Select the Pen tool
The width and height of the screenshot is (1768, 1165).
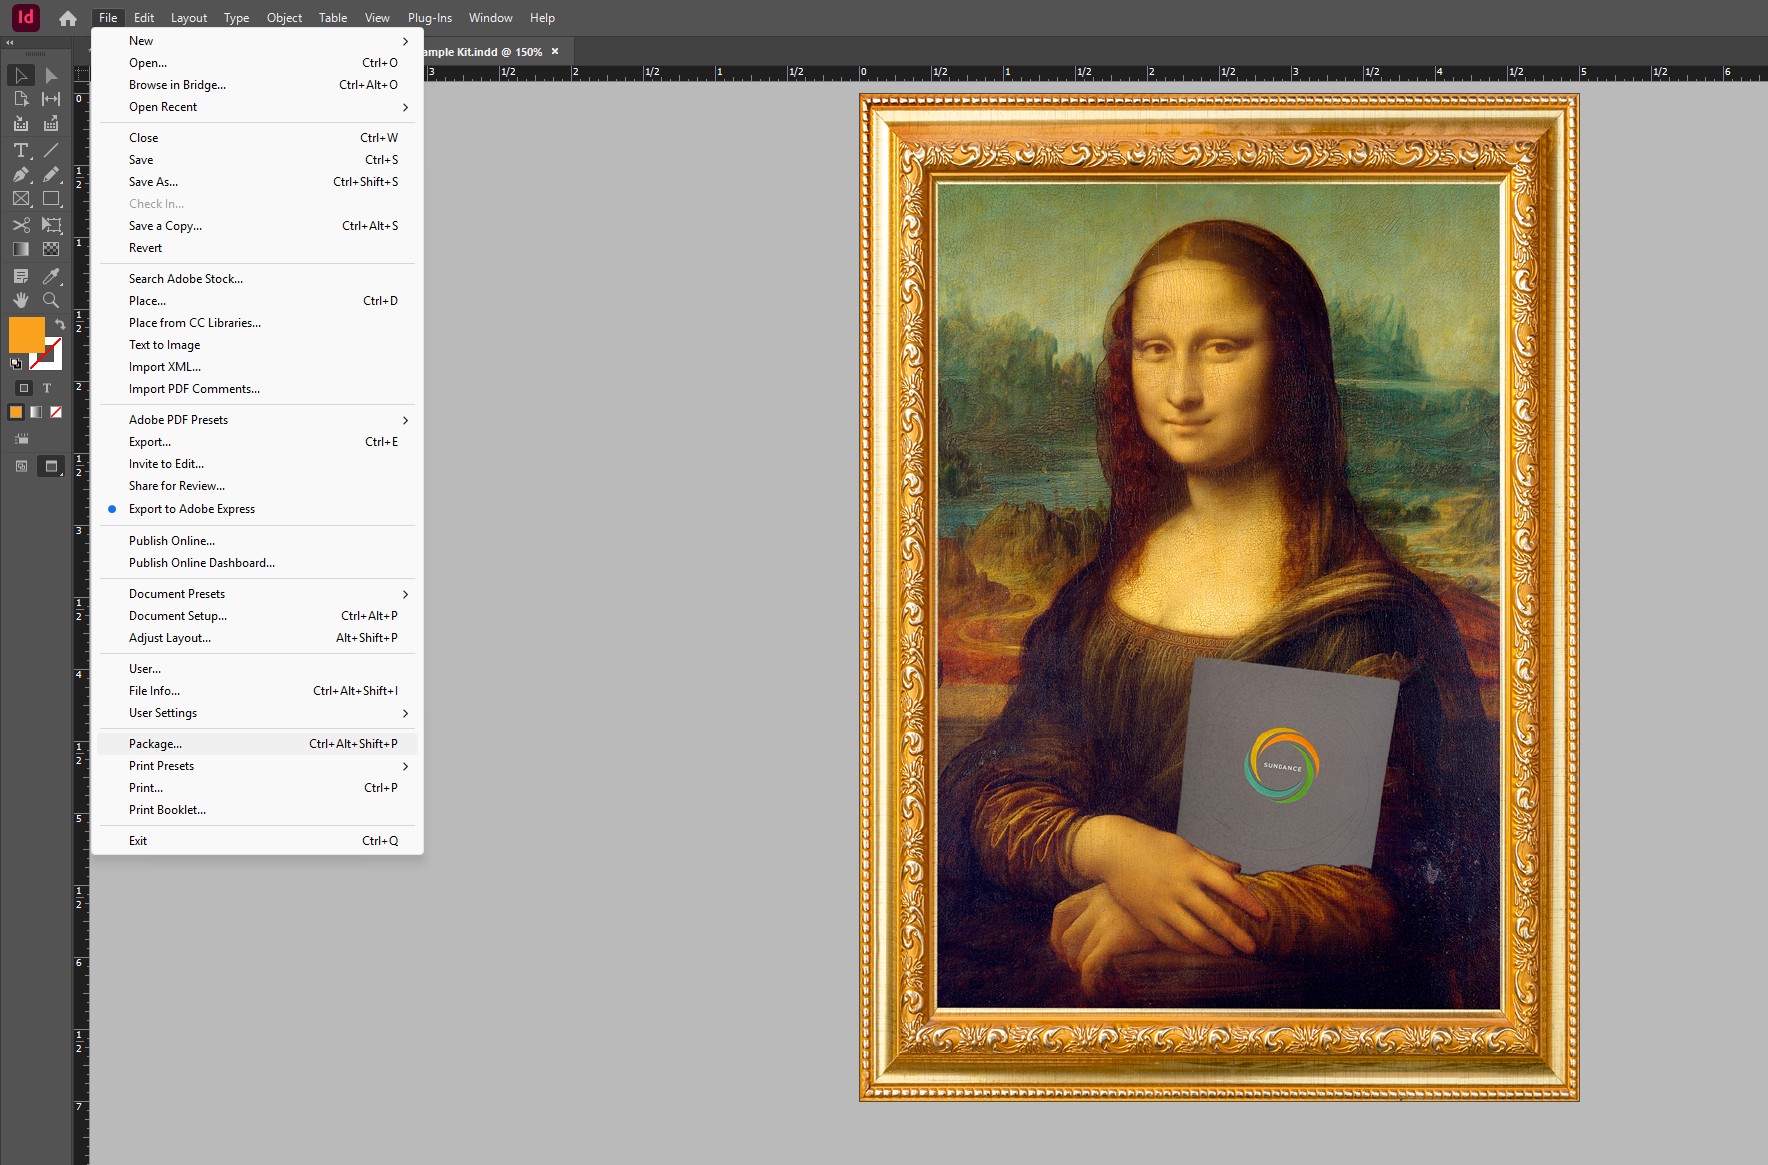click(x=21, y=174)
